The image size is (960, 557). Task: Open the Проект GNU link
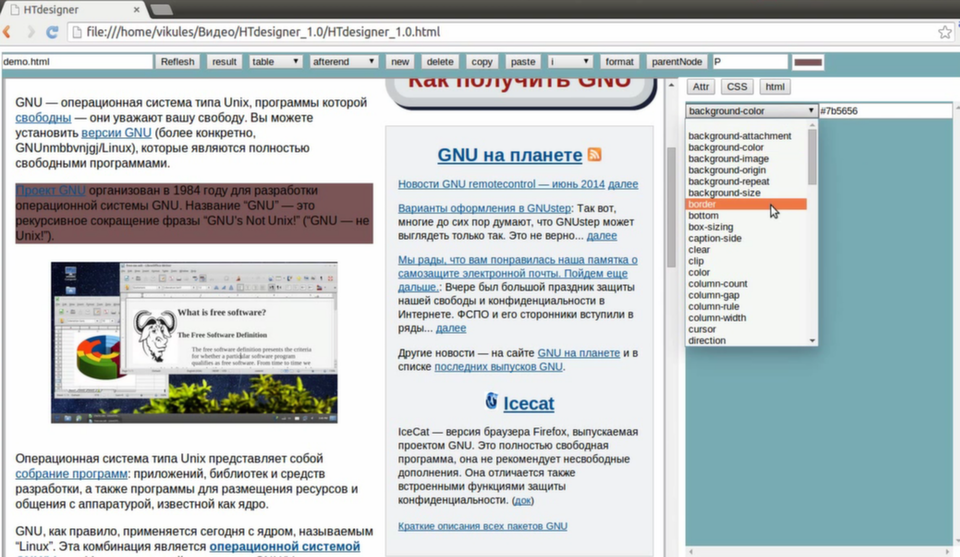click(x=50, y=190)
